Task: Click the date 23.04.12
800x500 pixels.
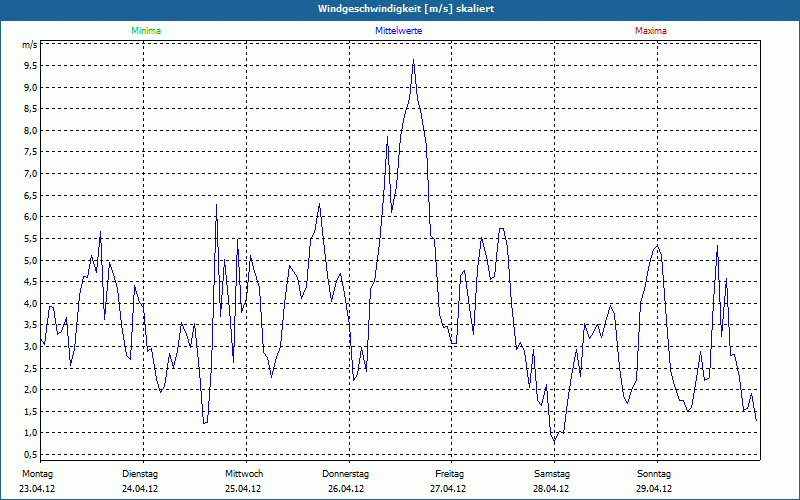Action: [37, 489]
